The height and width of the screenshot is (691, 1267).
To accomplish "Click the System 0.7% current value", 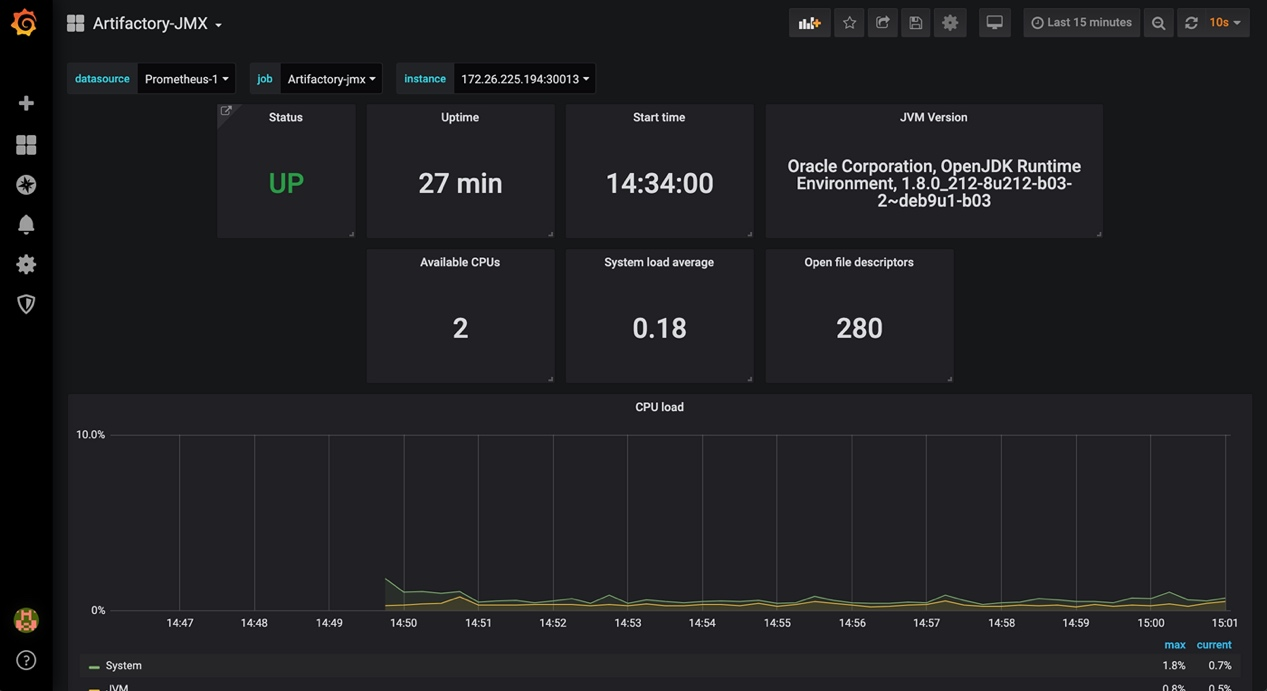I will click(1219, 666).
